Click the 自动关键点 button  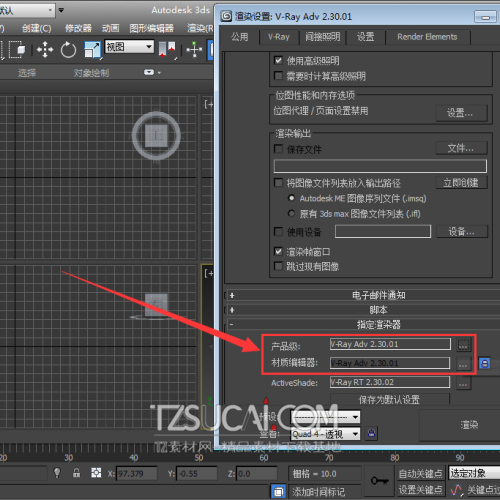421,473
